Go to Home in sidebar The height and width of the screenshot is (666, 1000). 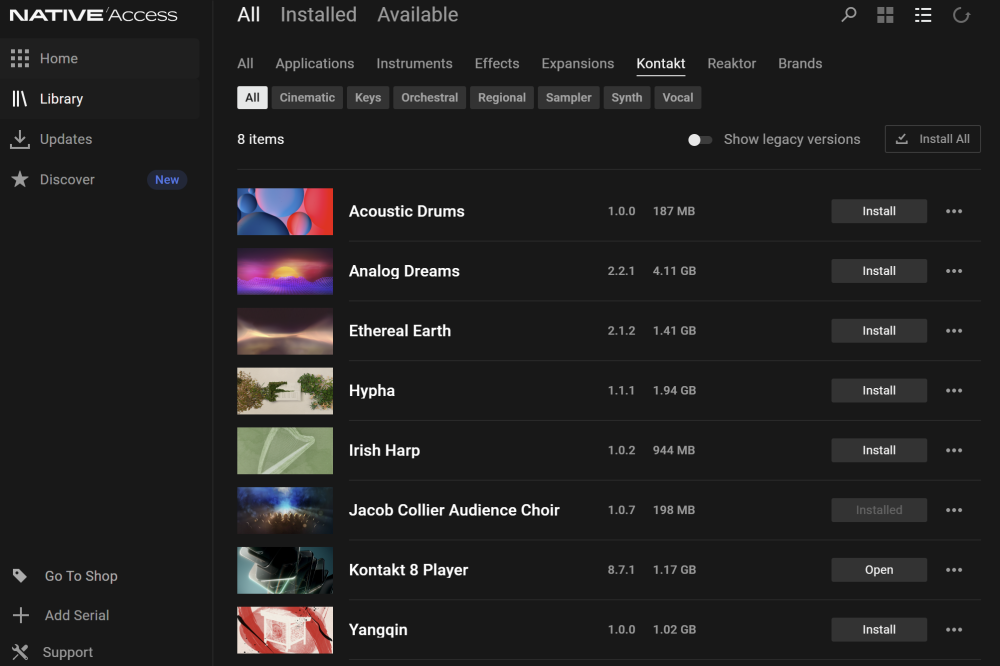point(99,58)
